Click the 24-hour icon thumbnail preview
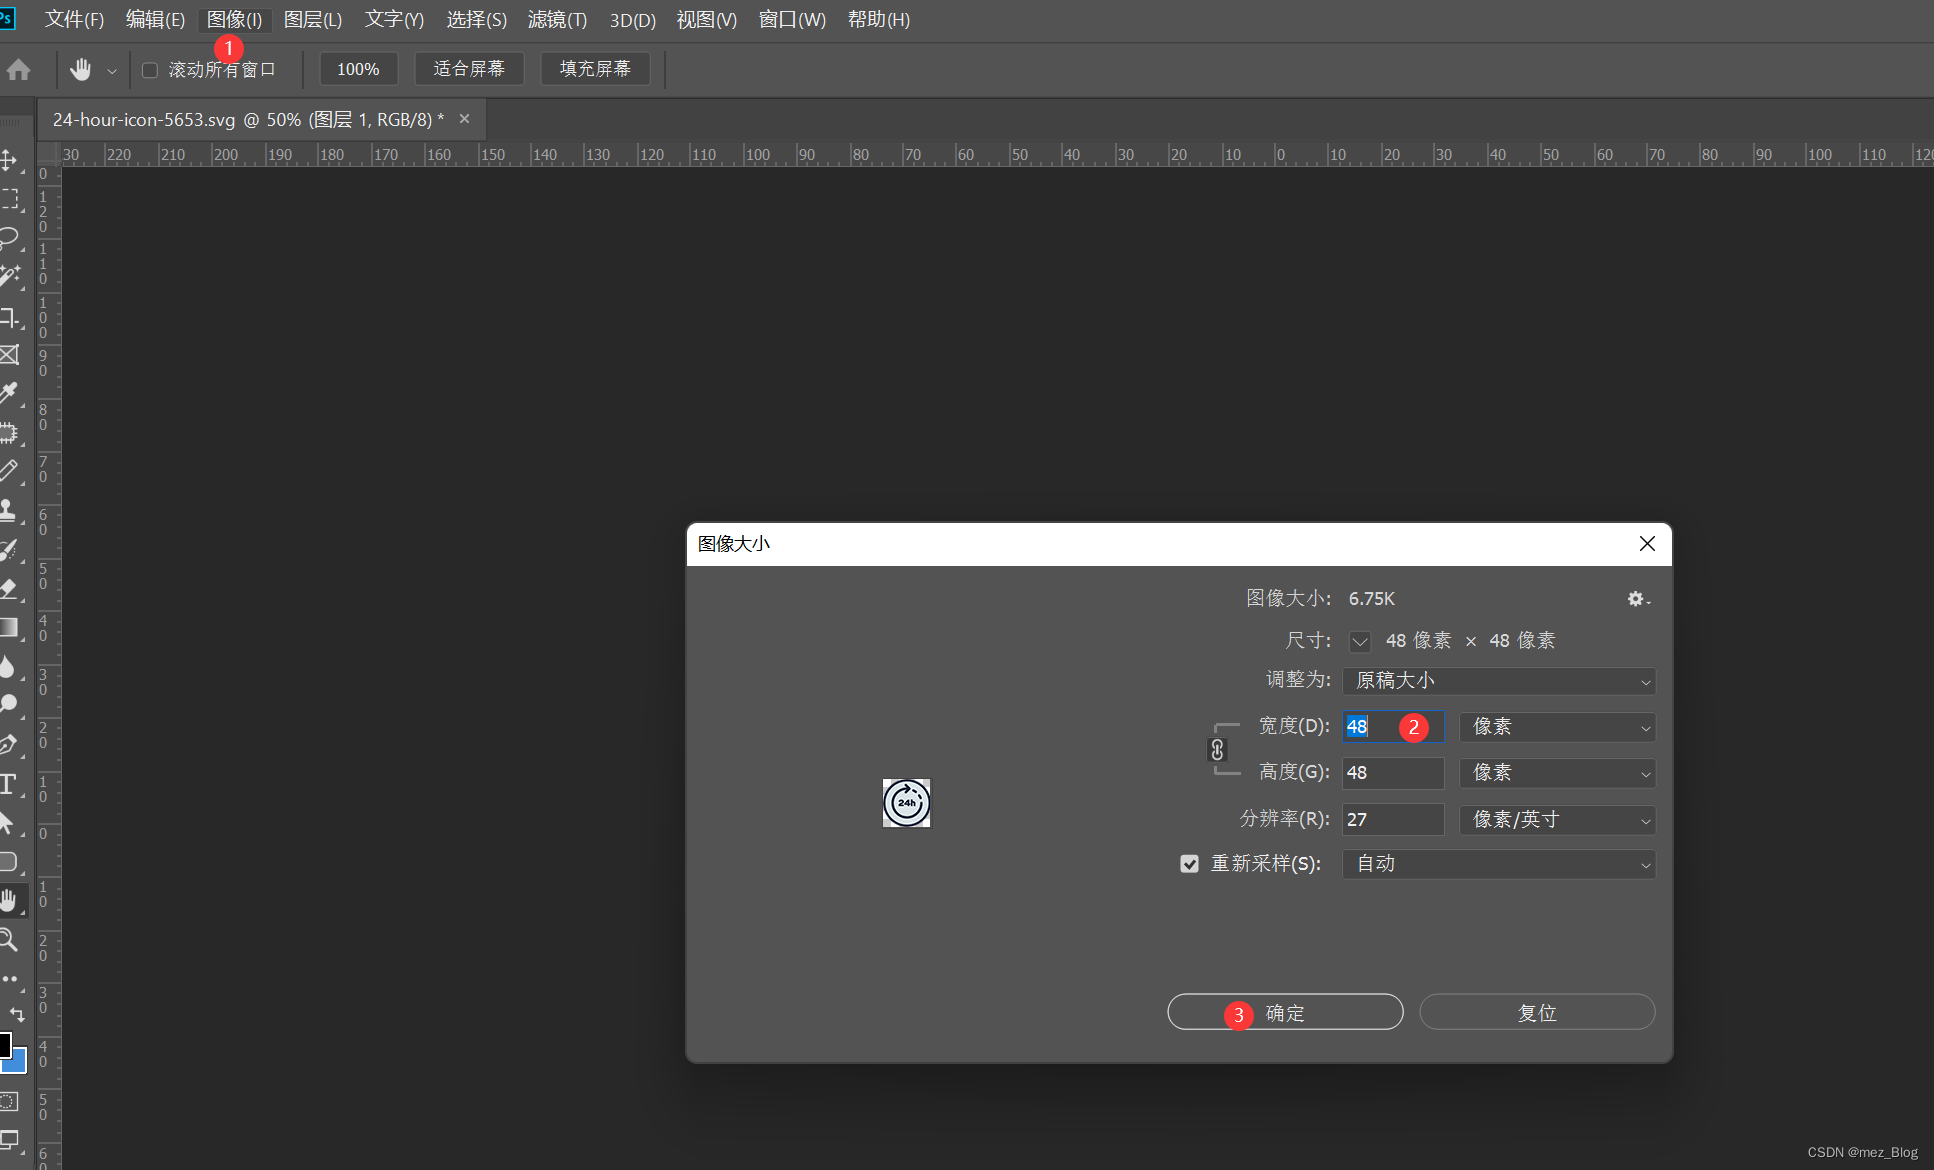This screenshot has width=1934, height=1170. point(906,803)
